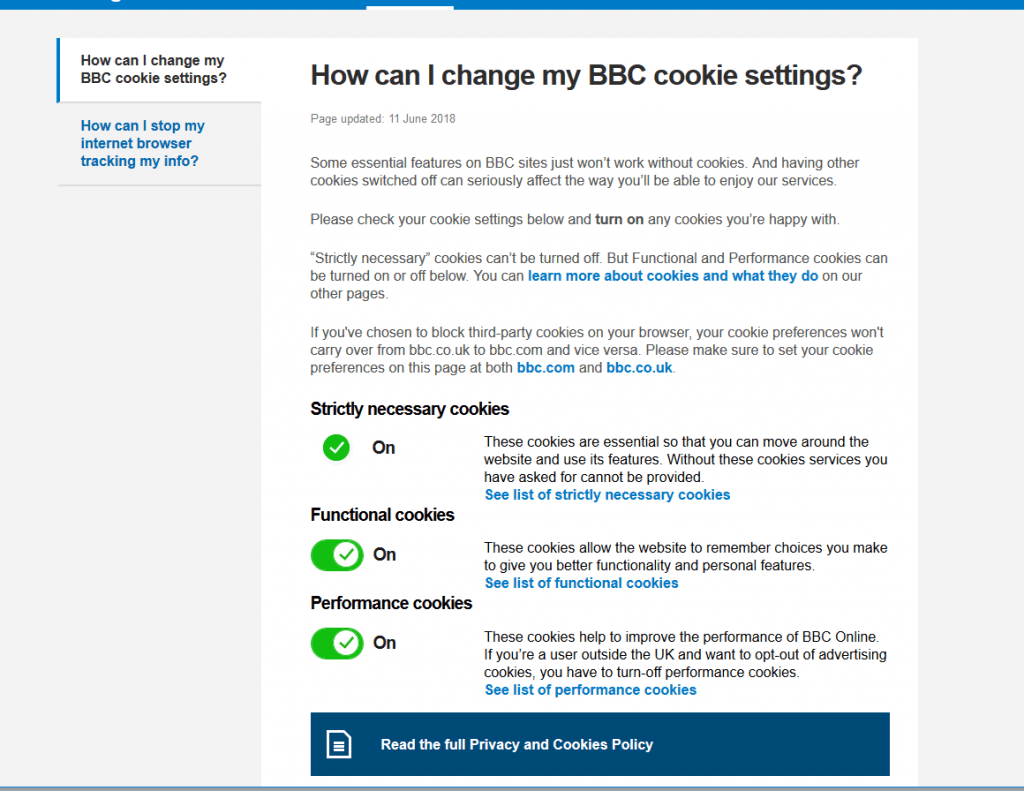This screenshot has height=791, width=1024.
Task: Click the document icon in Privacy Policy banner
Action: coord(339,744)
